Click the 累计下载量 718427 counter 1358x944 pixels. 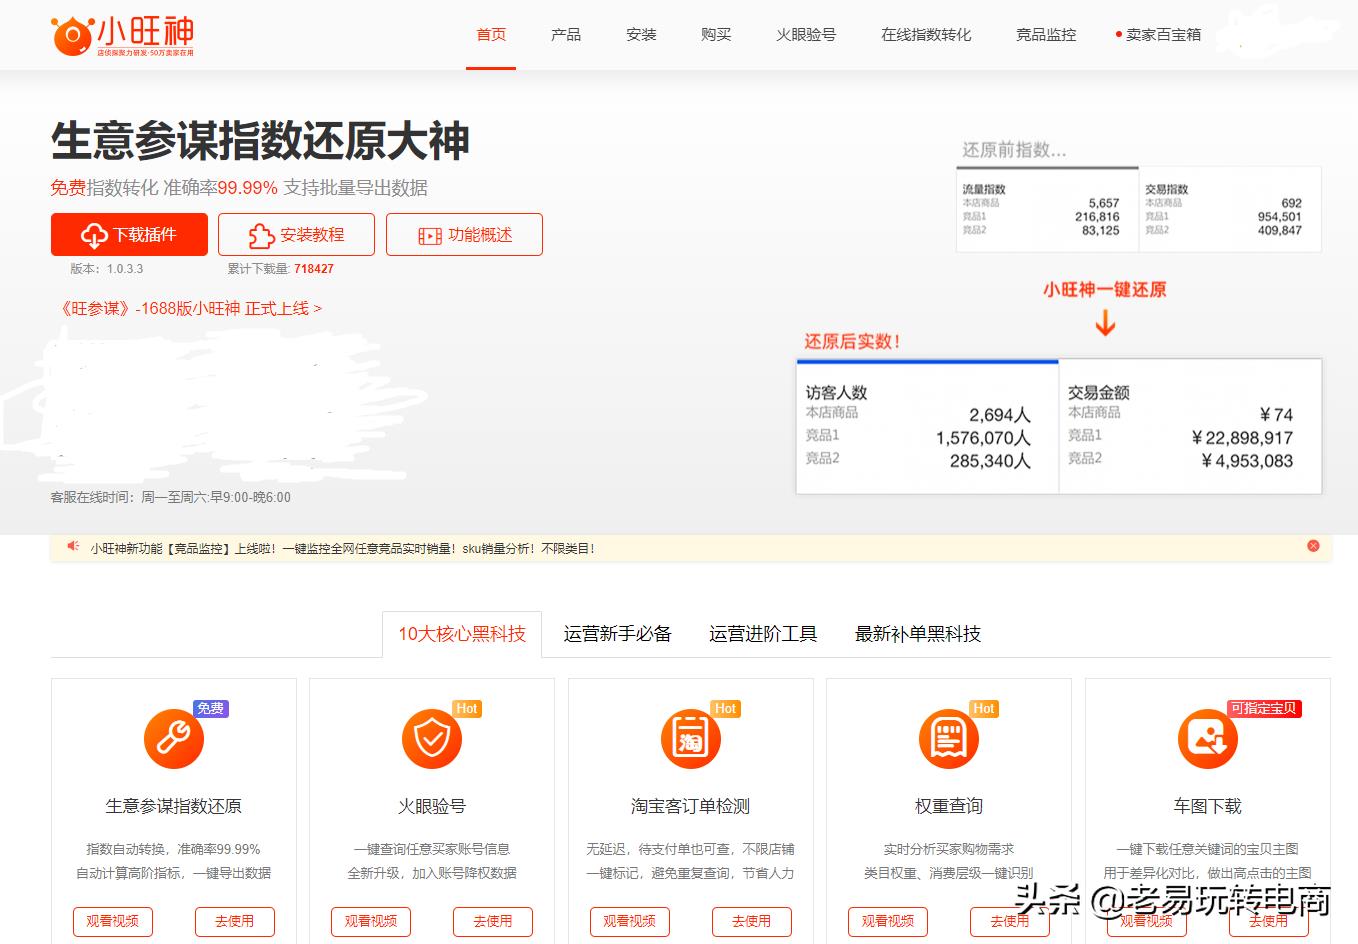(x=281, y=269)
